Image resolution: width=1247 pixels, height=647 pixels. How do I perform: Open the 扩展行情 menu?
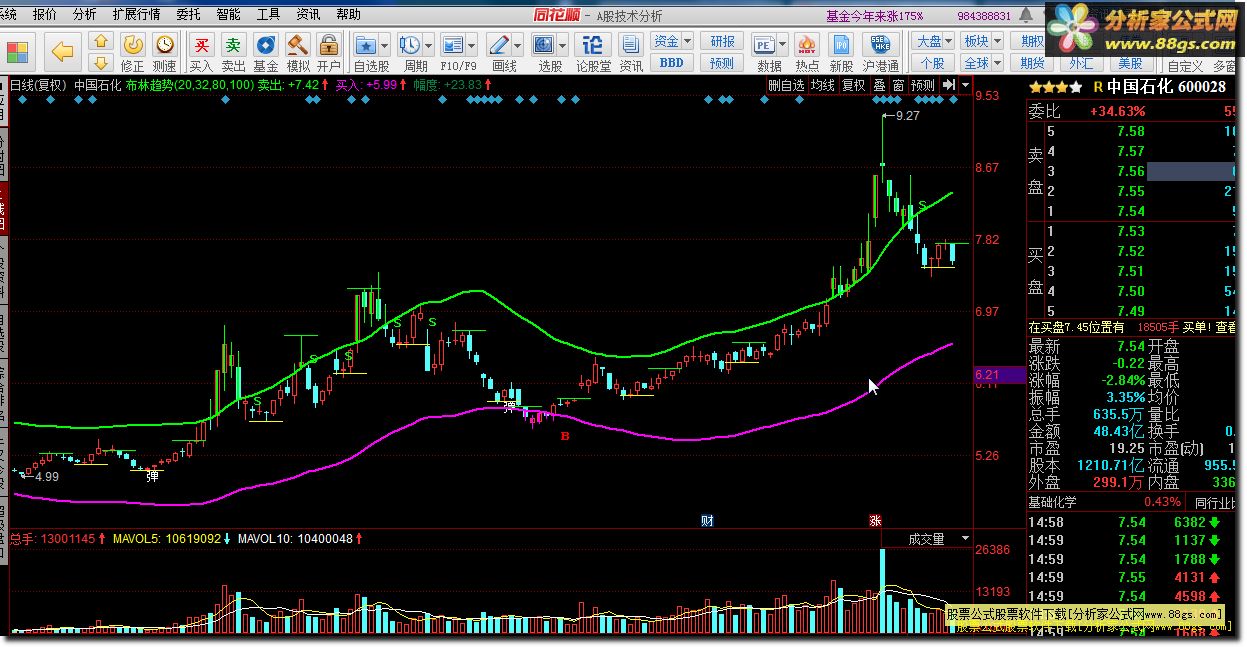click(x=137, y=15)
